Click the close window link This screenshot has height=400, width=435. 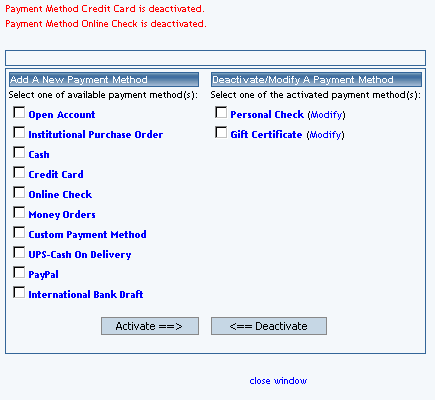tap(278, 381)
